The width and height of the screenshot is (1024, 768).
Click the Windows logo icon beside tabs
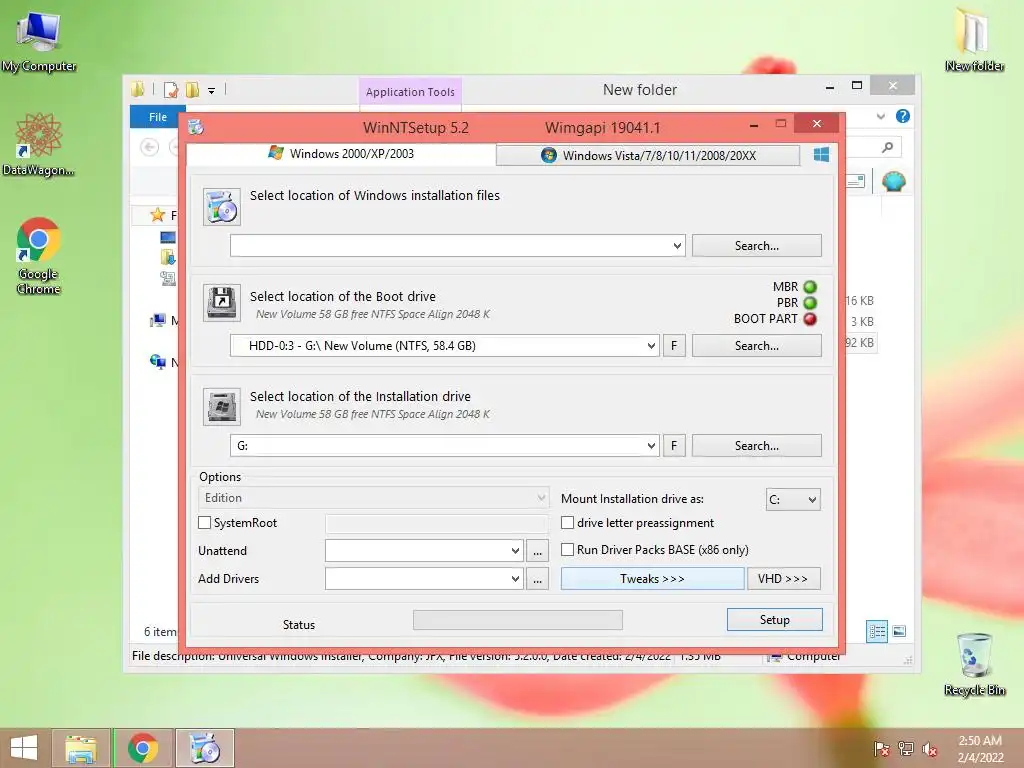click(822, 155)
